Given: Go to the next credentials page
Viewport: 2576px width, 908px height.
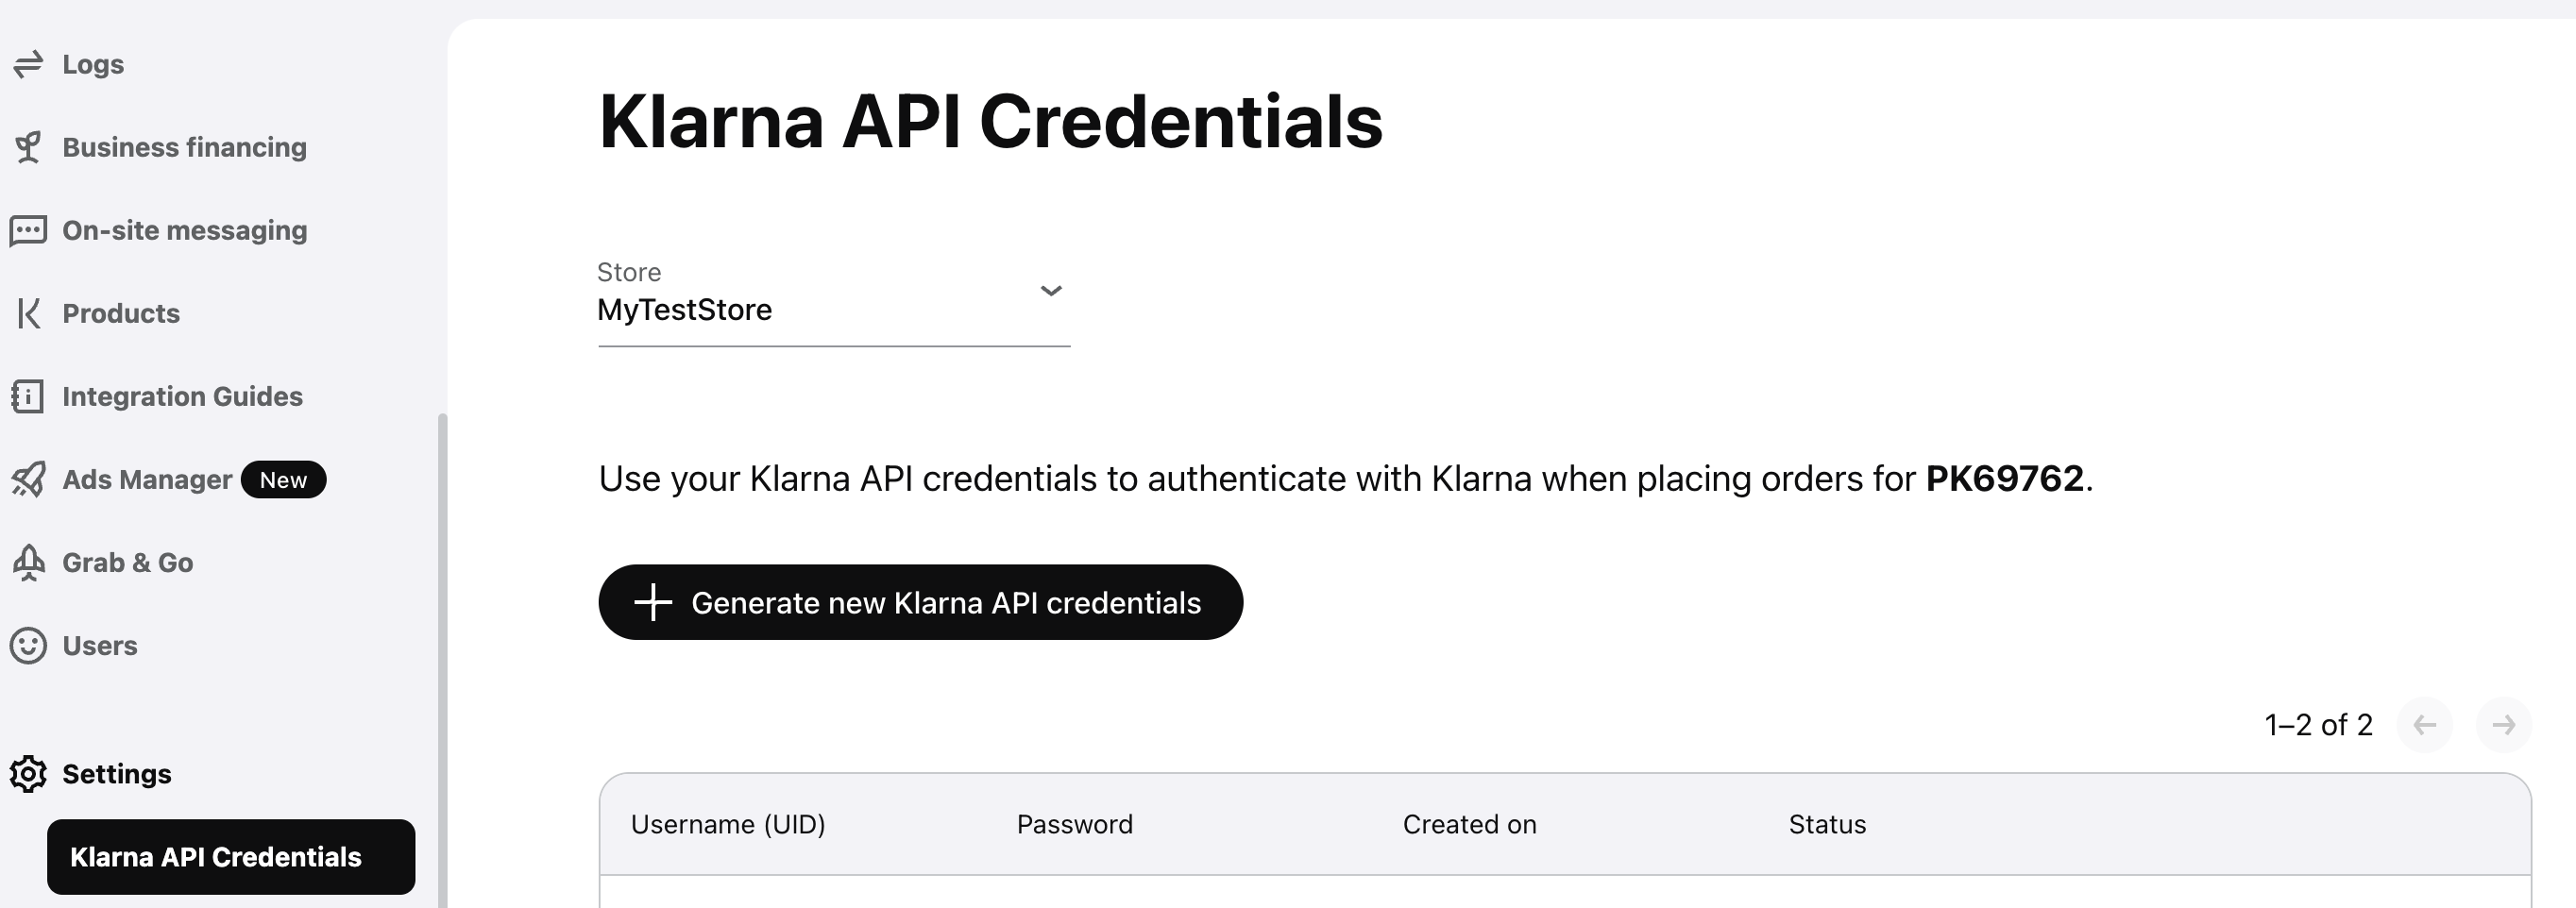Looking at the screenshot, I should [2503, 725].
